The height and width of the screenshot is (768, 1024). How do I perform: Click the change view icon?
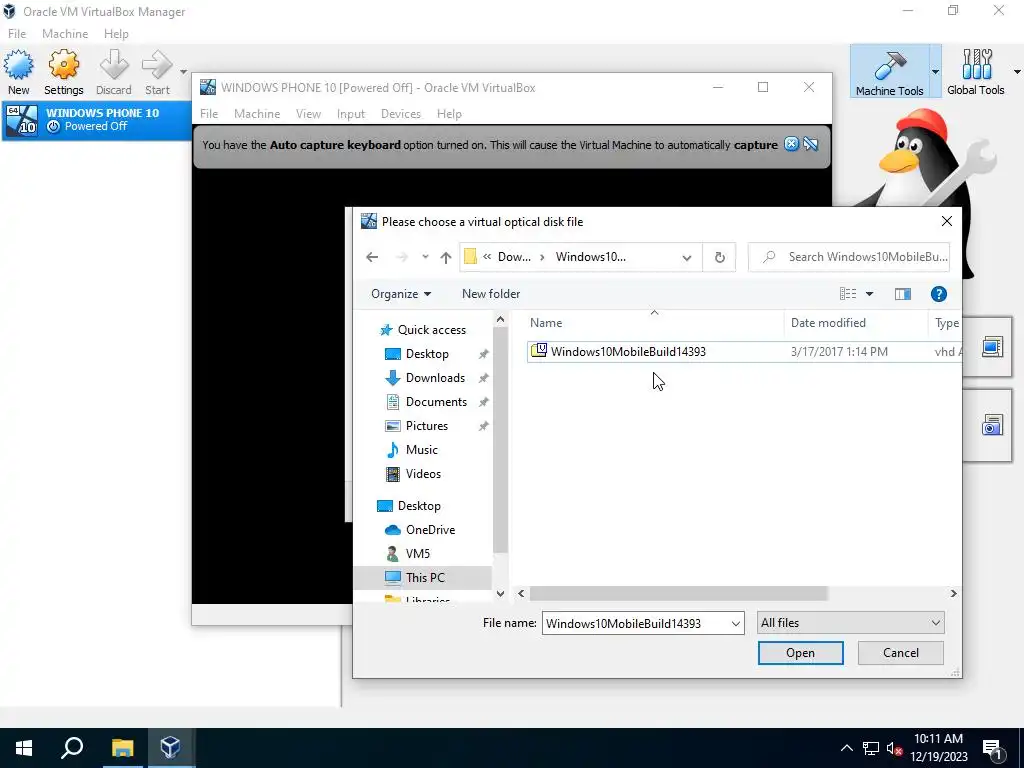click(x=848, y=294)
